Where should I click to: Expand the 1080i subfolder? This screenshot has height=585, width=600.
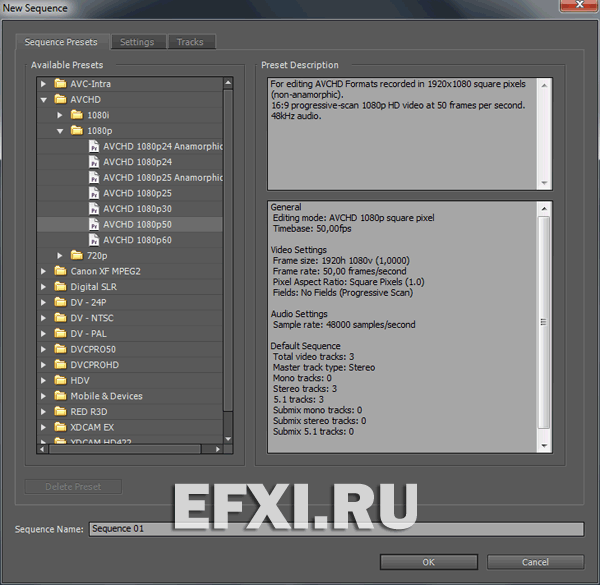[60, 115]
